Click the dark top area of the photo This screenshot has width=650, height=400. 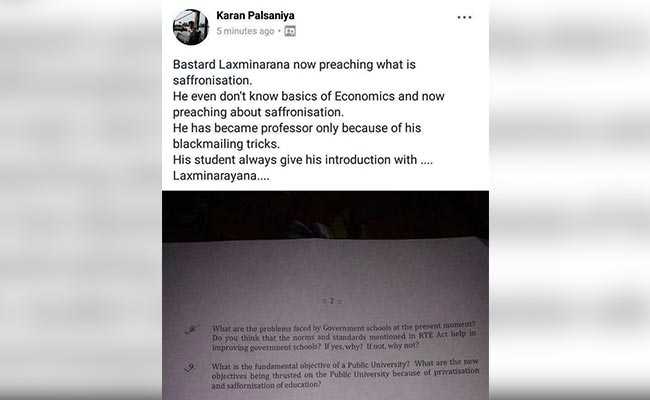(x=325, y=216)
